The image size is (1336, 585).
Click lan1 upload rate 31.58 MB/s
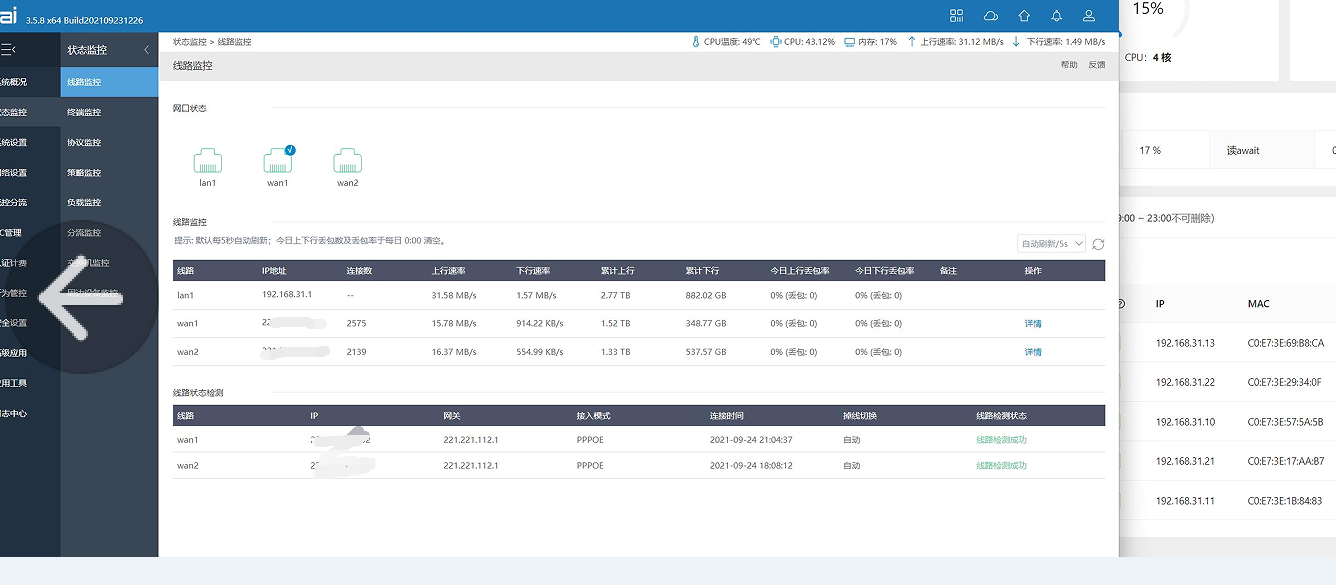tap(456, 295)
